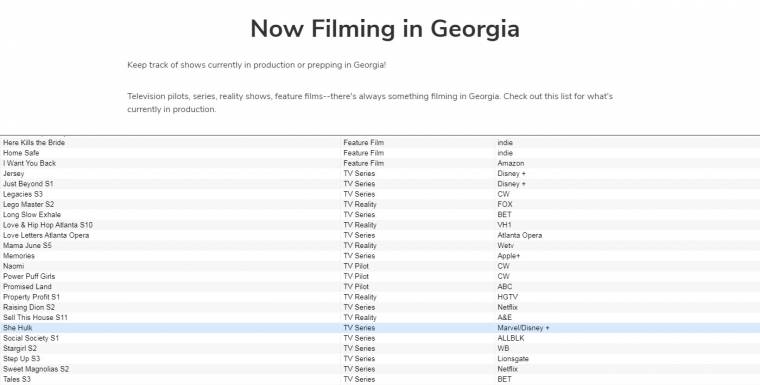Click the Legacies S3 entry

[x=23, y=194]
